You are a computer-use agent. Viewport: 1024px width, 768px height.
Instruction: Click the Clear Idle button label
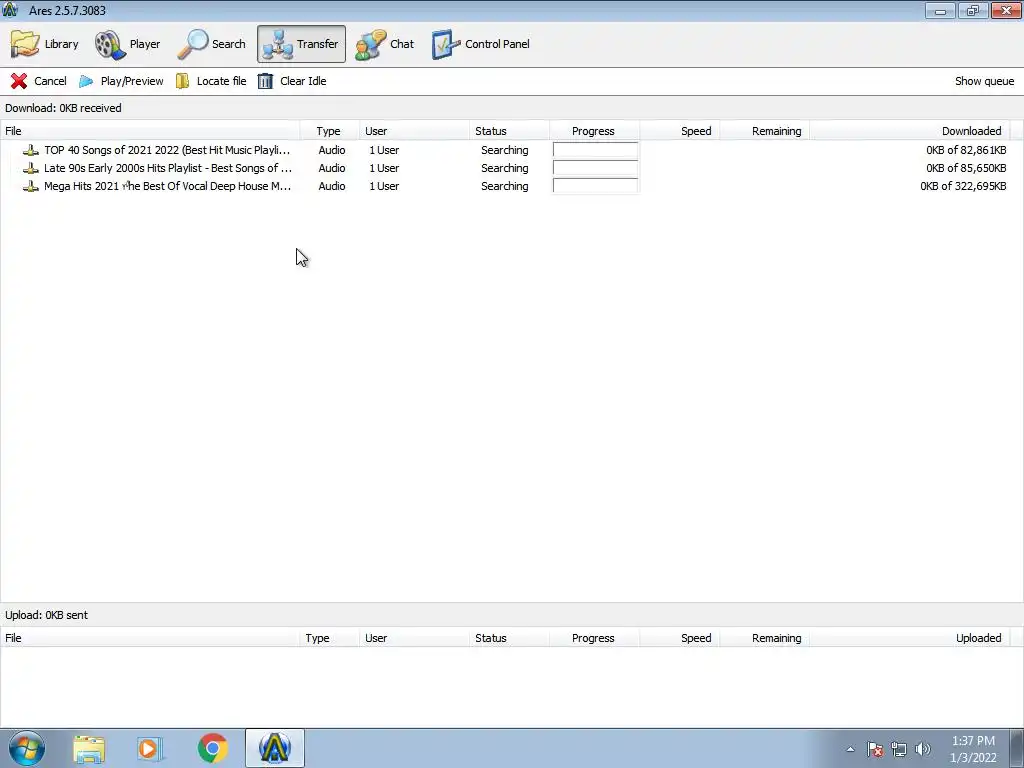[x=303, y=81]
